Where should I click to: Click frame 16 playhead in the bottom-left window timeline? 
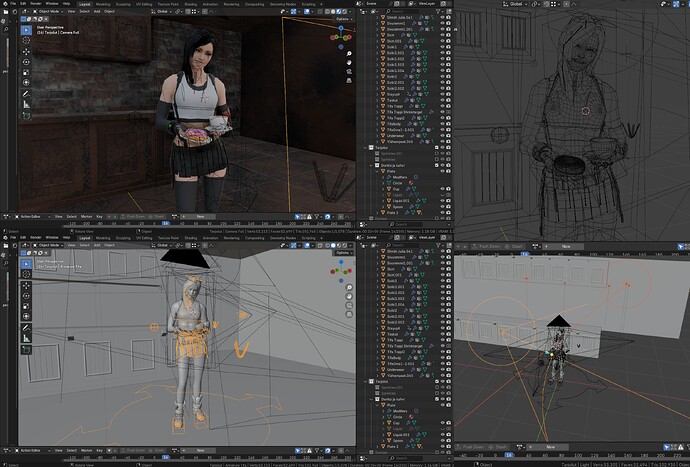[x=165, y=457]
